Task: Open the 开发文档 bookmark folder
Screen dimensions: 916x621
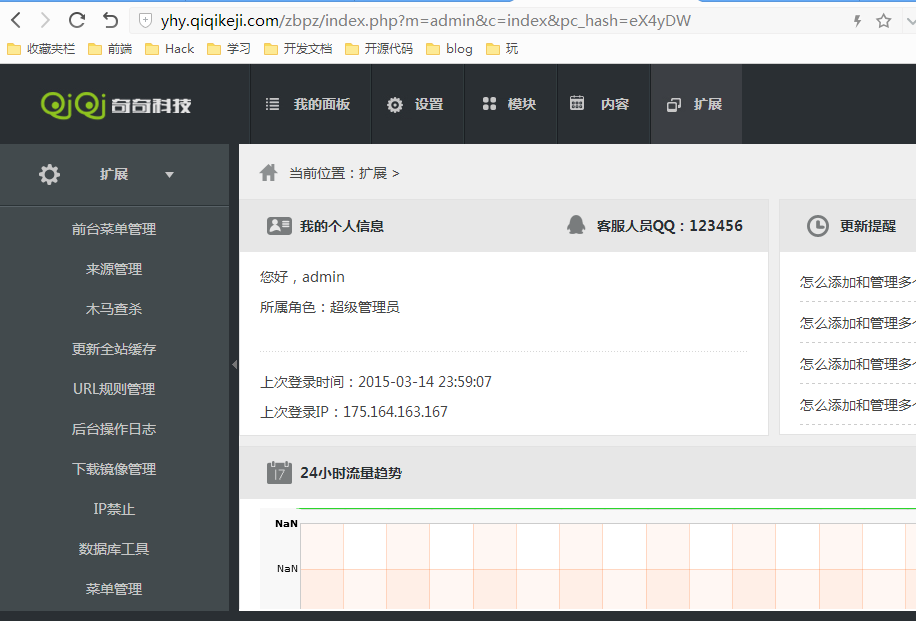Action: click(x=298, y=48)
